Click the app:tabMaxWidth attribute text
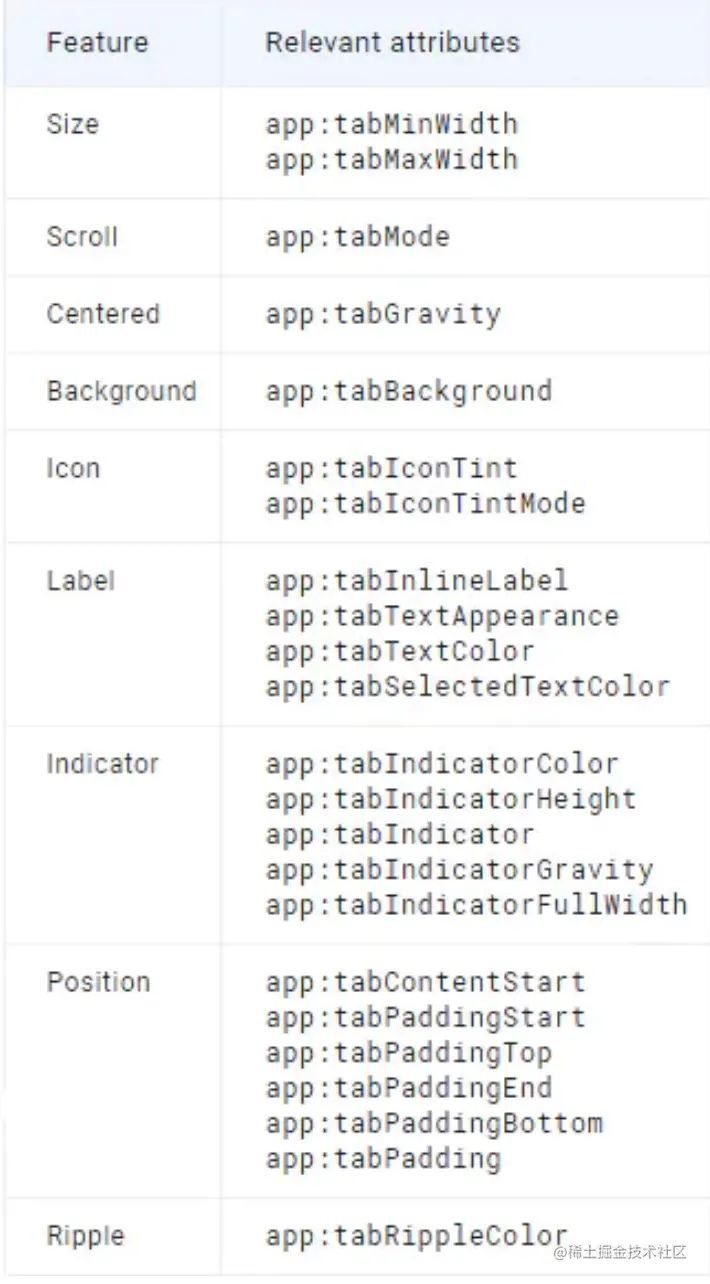The image size is (710, 1284). (392, 160)
